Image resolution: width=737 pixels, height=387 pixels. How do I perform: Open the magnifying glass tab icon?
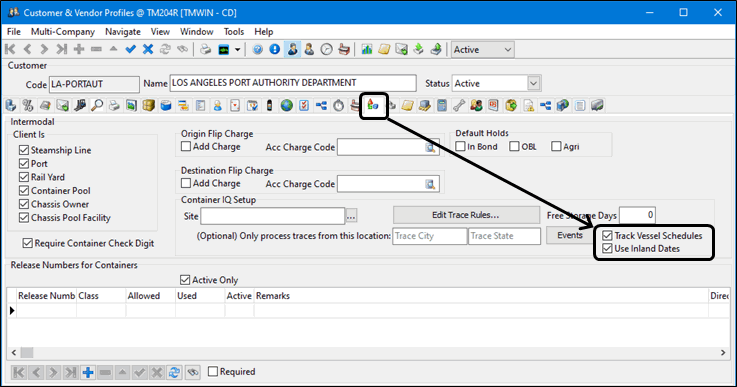(97, 105)
